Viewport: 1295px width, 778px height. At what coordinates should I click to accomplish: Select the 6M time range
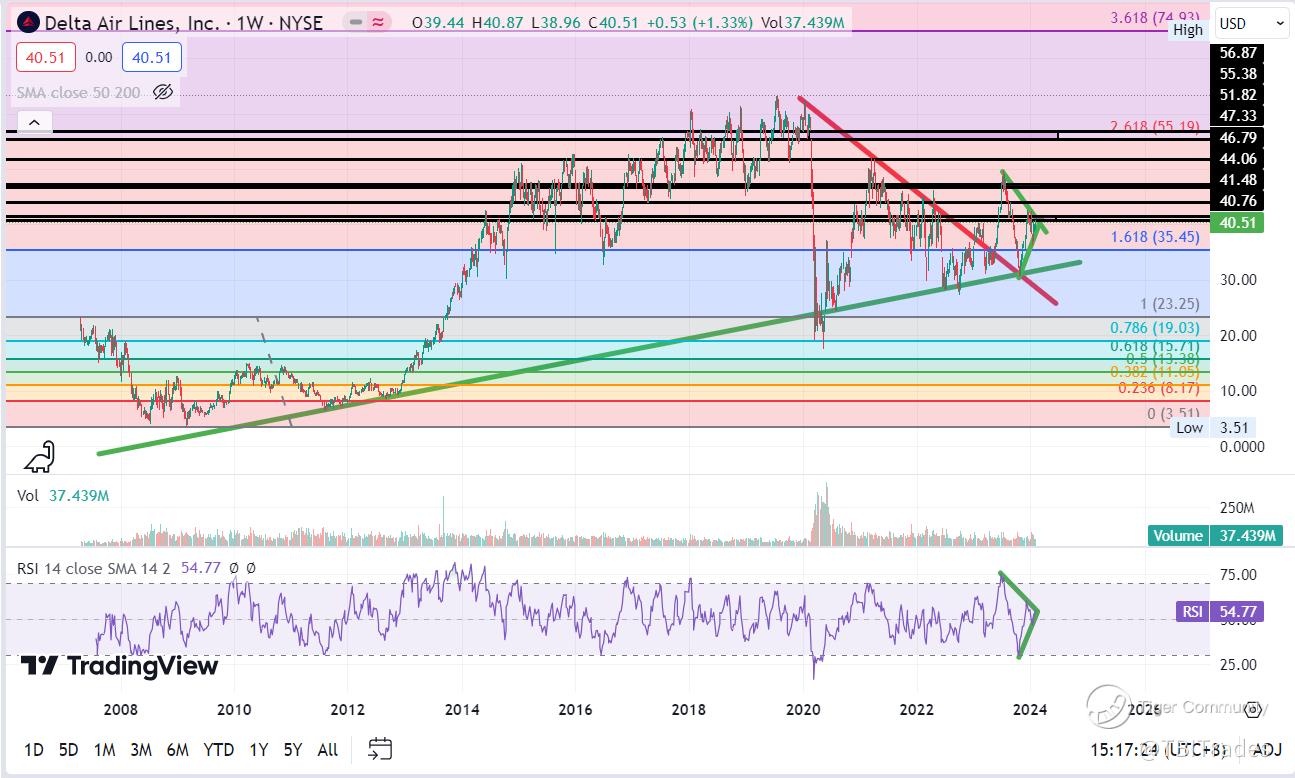tap(177, 749)
